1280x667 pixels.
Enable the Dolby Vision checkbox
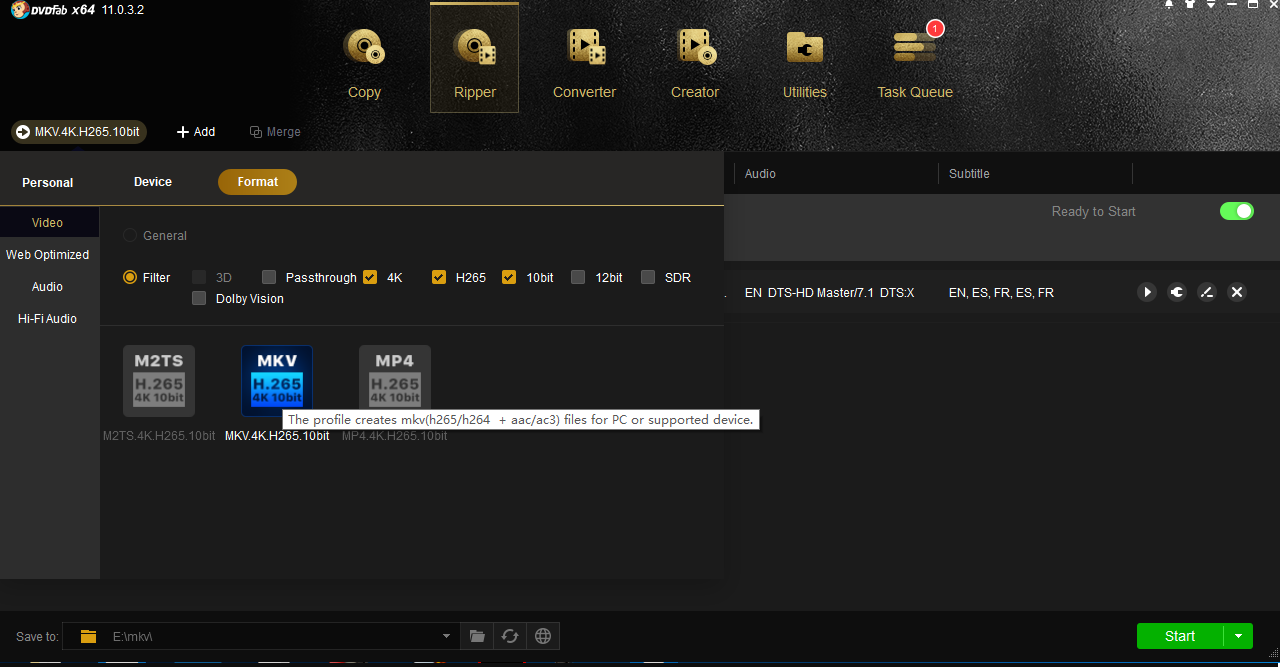pyautogui.click(x=199, y=299)
